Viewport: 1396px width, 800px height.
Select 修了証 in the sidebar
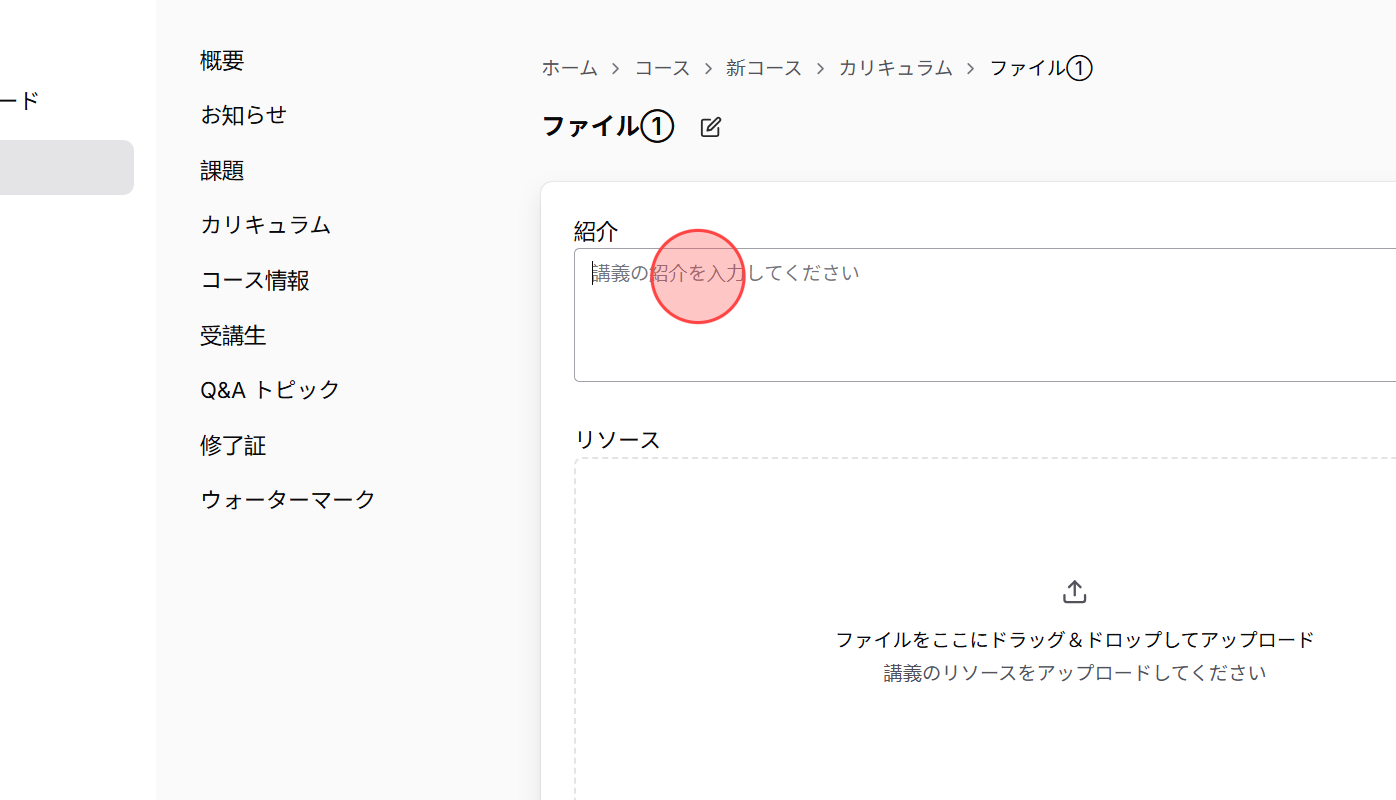click(233, 445)
